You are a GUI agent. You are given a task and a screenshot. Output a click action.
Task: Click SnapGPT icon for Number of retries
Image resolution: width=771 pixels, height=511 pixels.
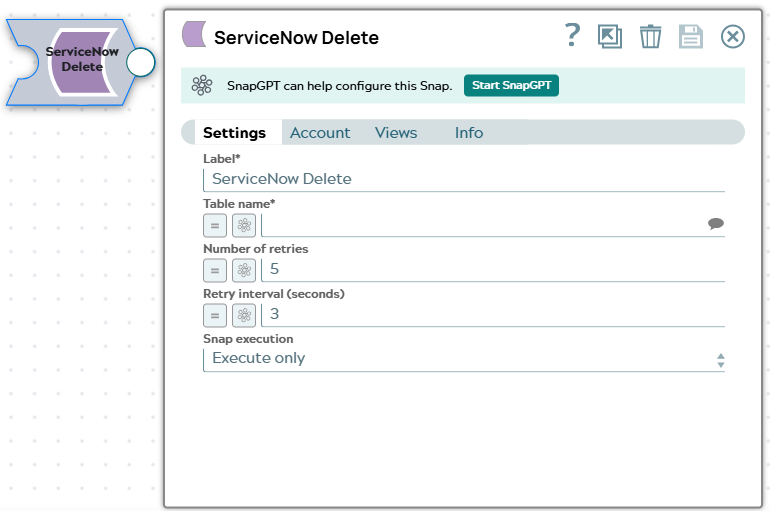pos(244,271)
